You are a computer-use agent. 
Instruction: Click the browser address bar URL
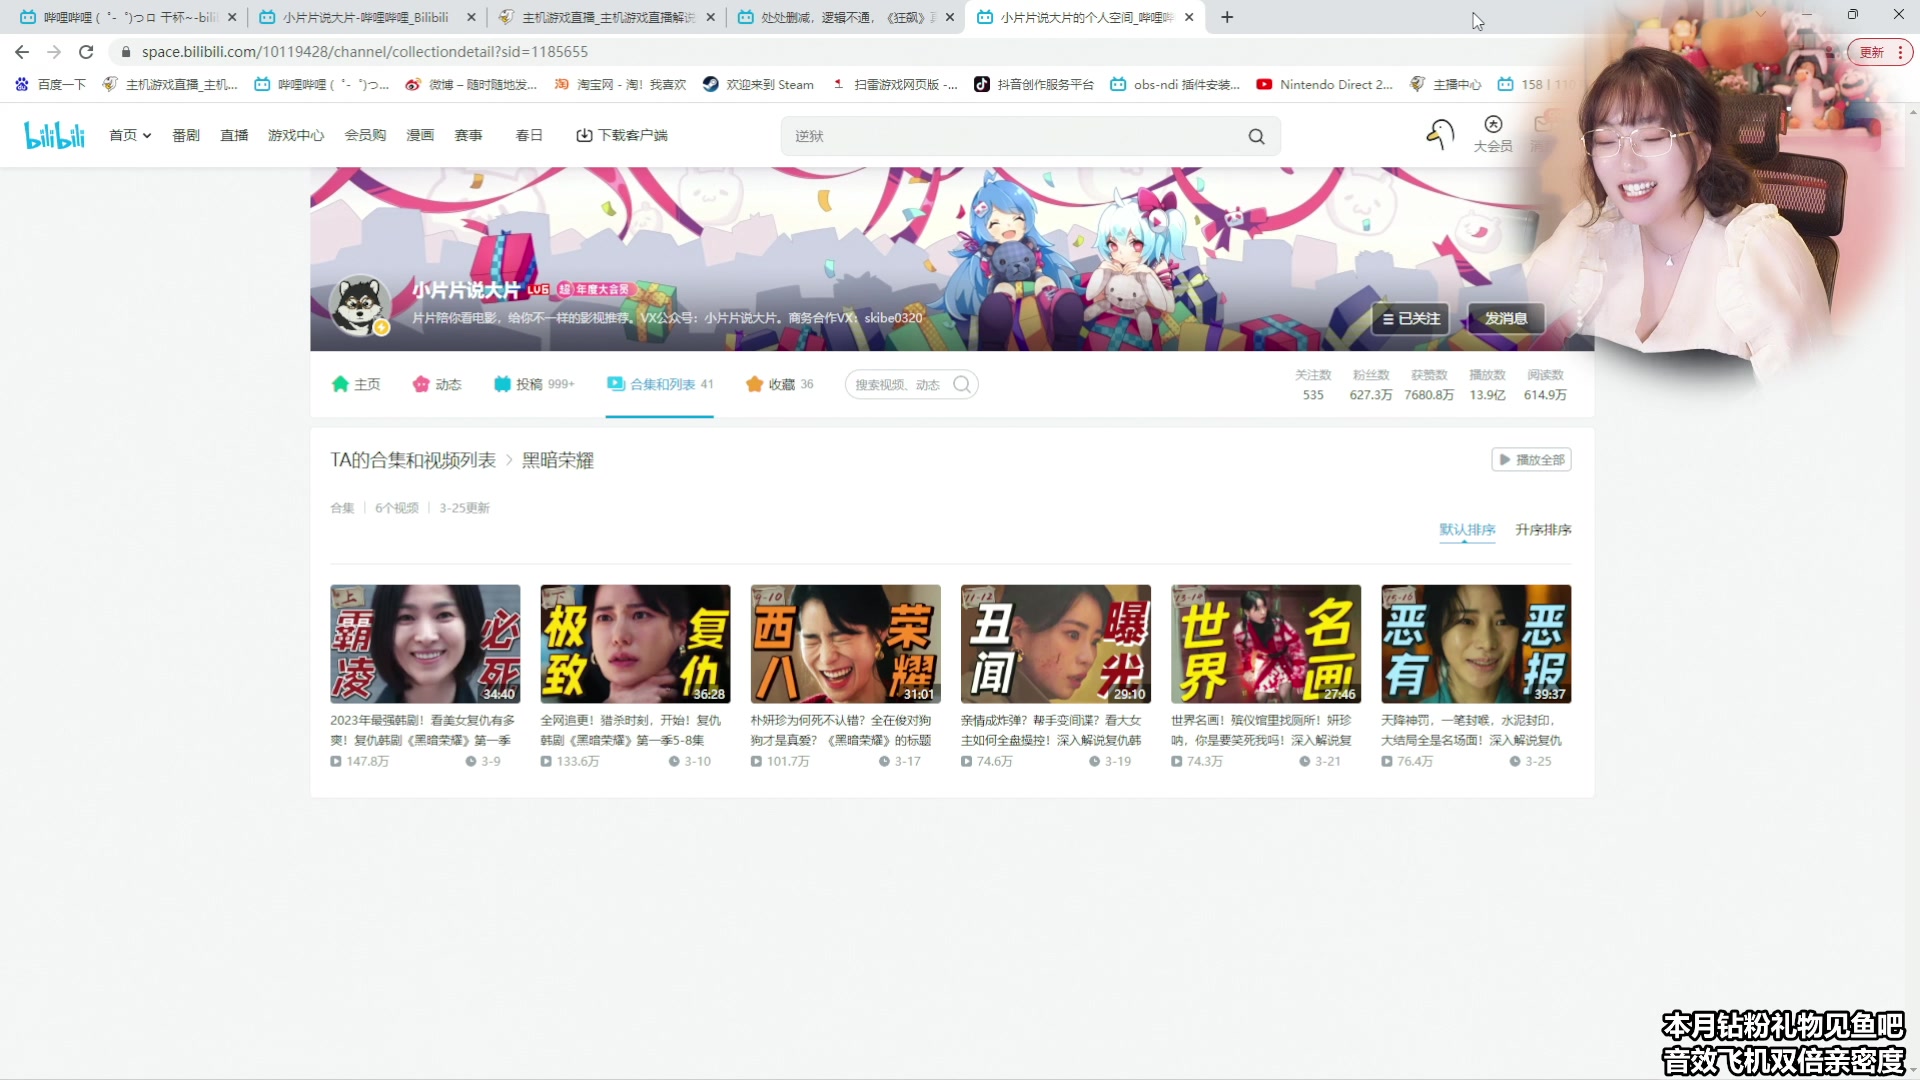click(x=364, y=52)
